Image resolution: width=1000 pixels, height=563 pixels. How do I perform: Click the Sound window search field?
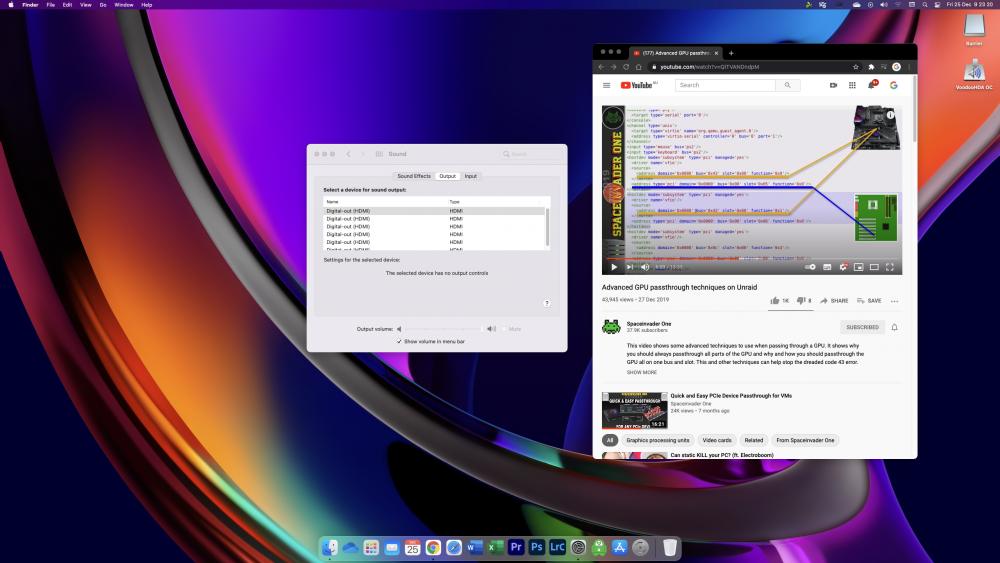click(531, 154)
